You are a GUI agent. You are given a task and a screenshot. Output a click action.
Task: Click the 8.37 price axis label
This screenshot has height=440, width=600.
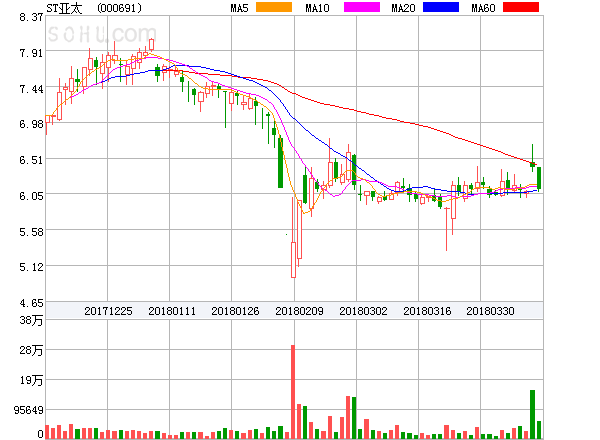click(31, 17)
